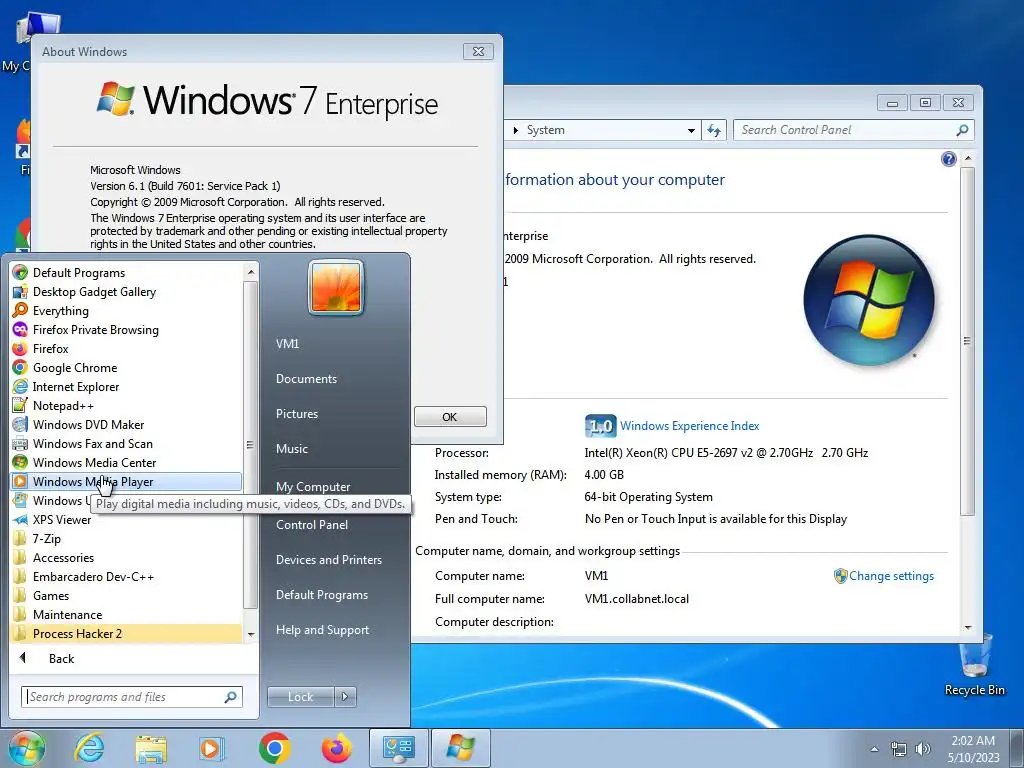
Task: Open Help and Support
Action: [x=322, y=630]
